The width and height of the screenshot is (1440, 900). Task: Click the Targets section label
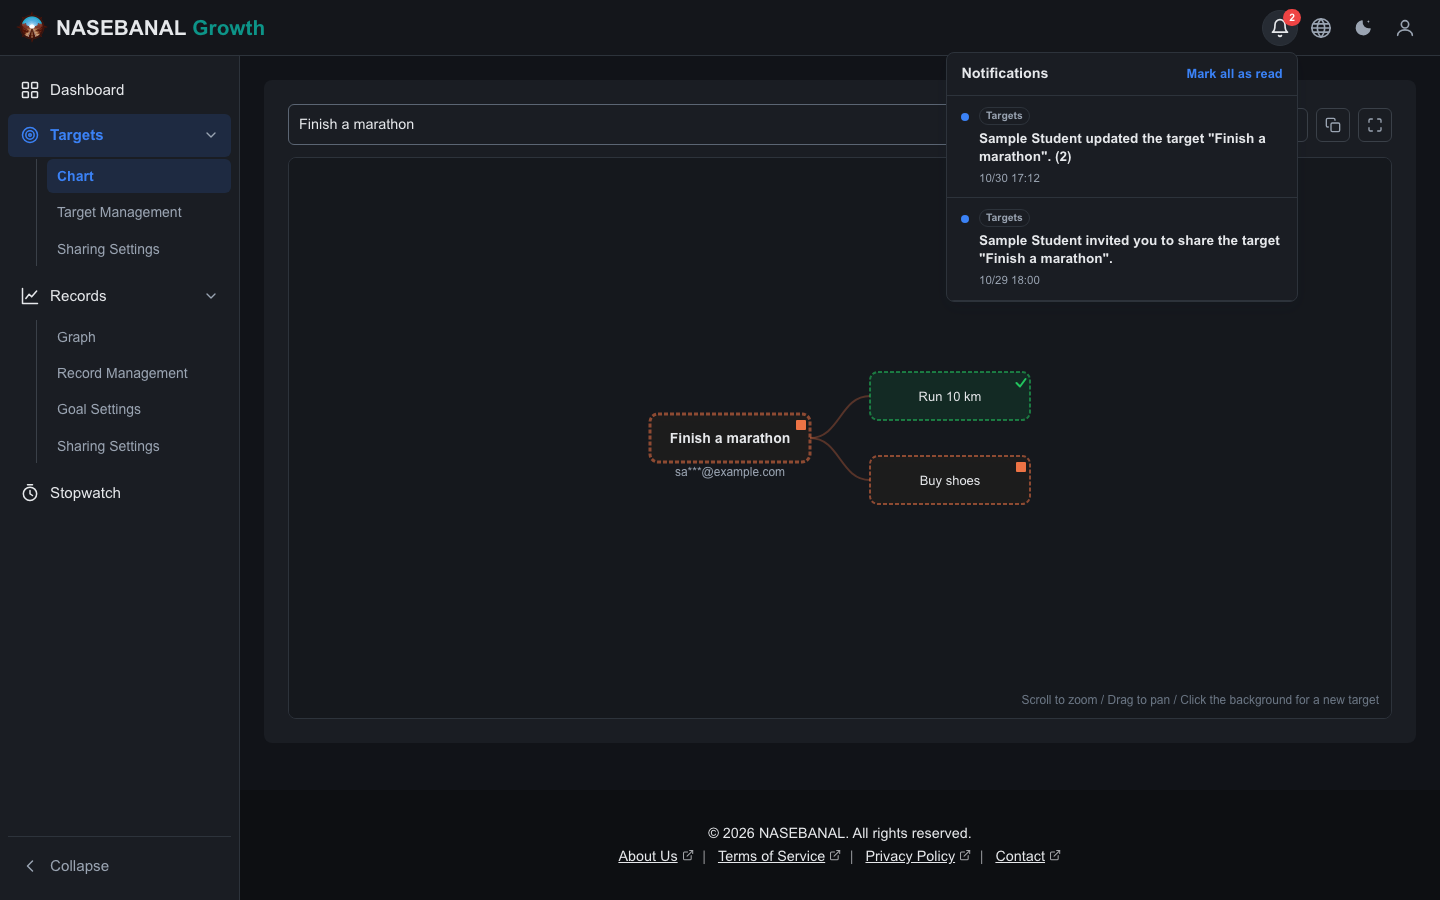[x=77, y=135]
